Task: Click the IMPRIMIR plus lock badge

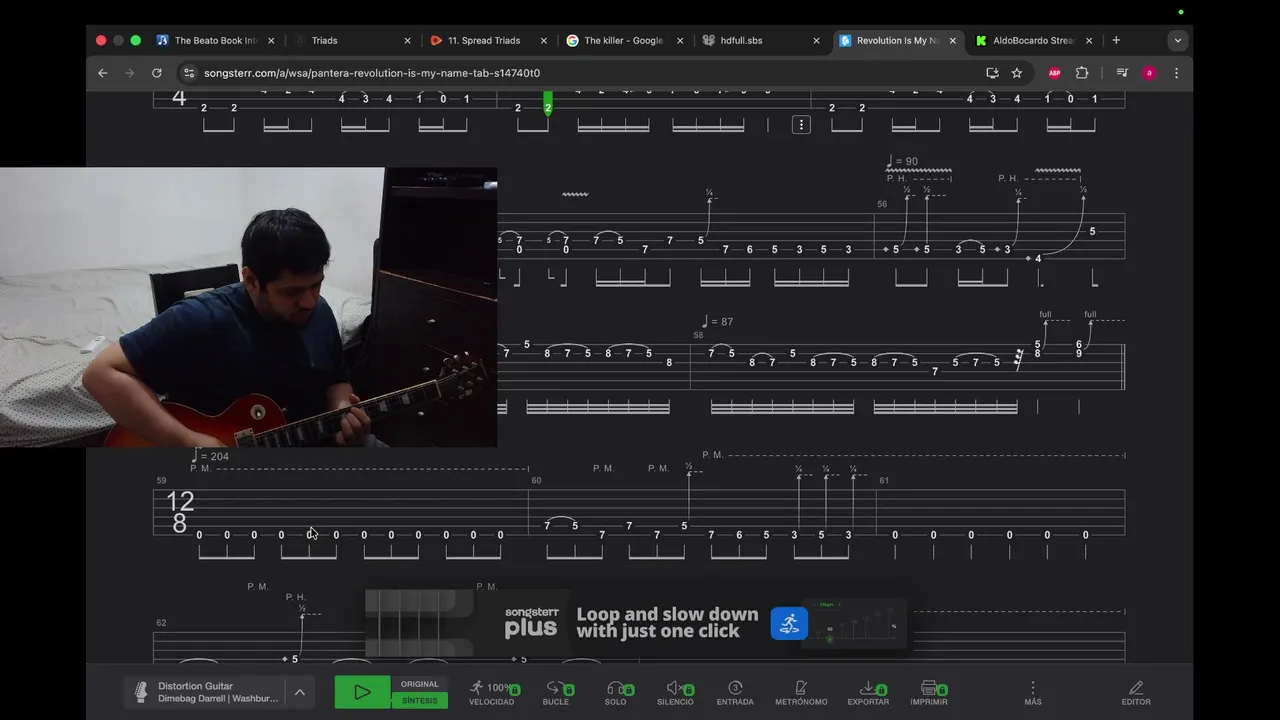Action: click(x=942, y=690)
